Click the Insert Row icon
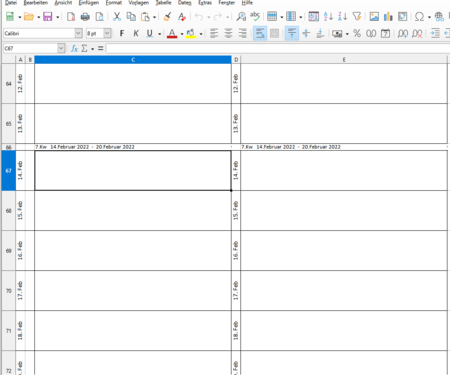450x375 pixels. click(272, 16)
